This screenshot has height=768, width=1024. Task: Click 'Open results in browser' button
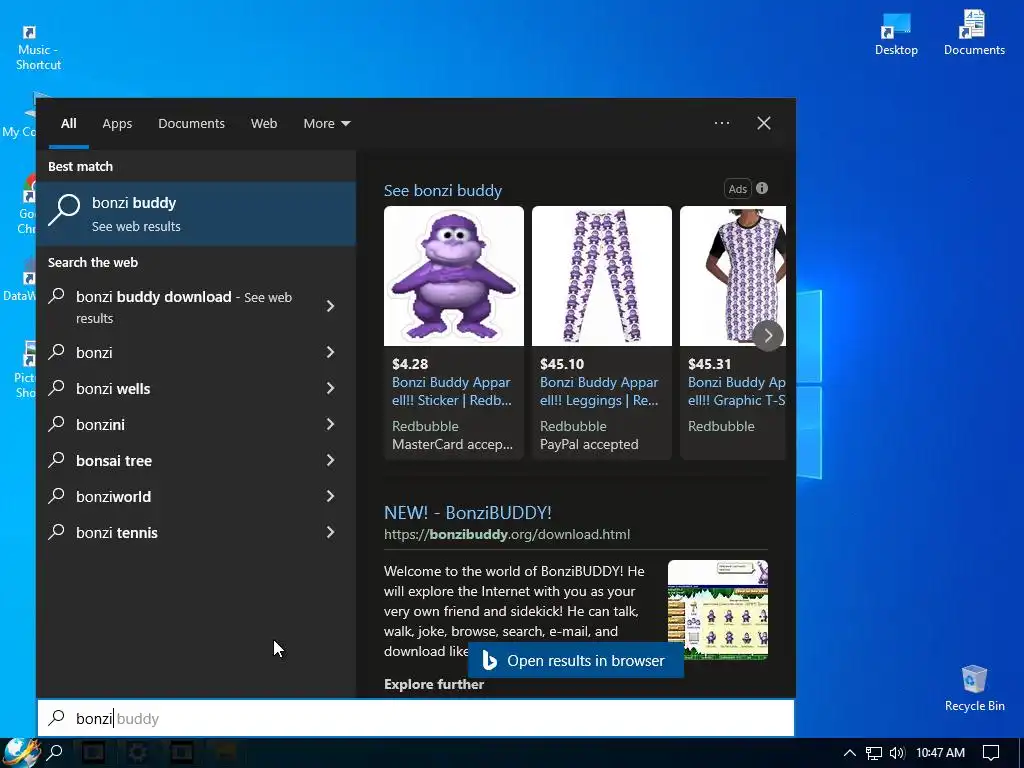pyautogui.click(x=576, y=661)
